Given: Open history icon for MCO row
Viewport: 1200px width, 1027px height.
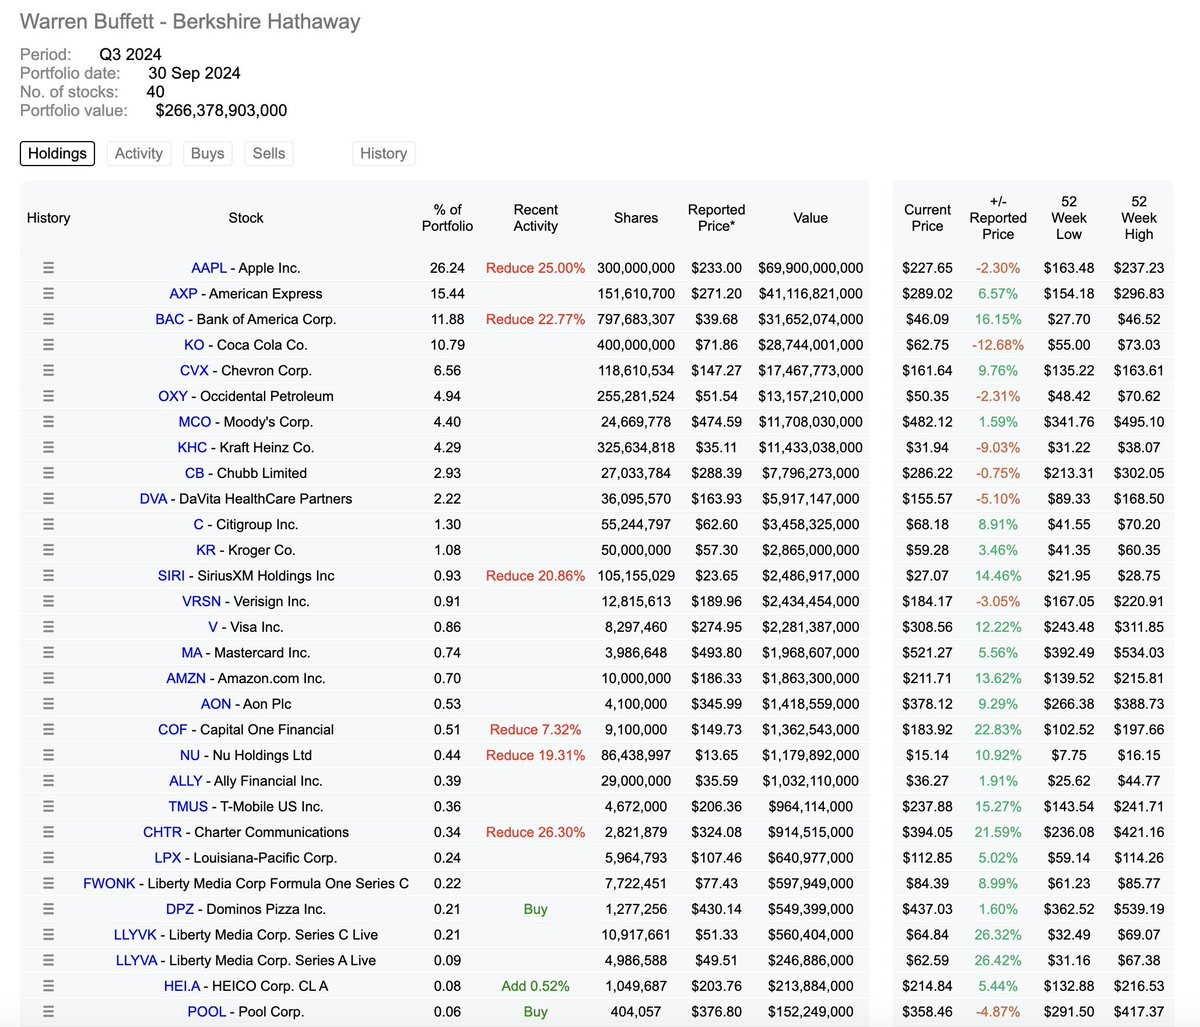Looking at the screenshot, I should [48, 422].
